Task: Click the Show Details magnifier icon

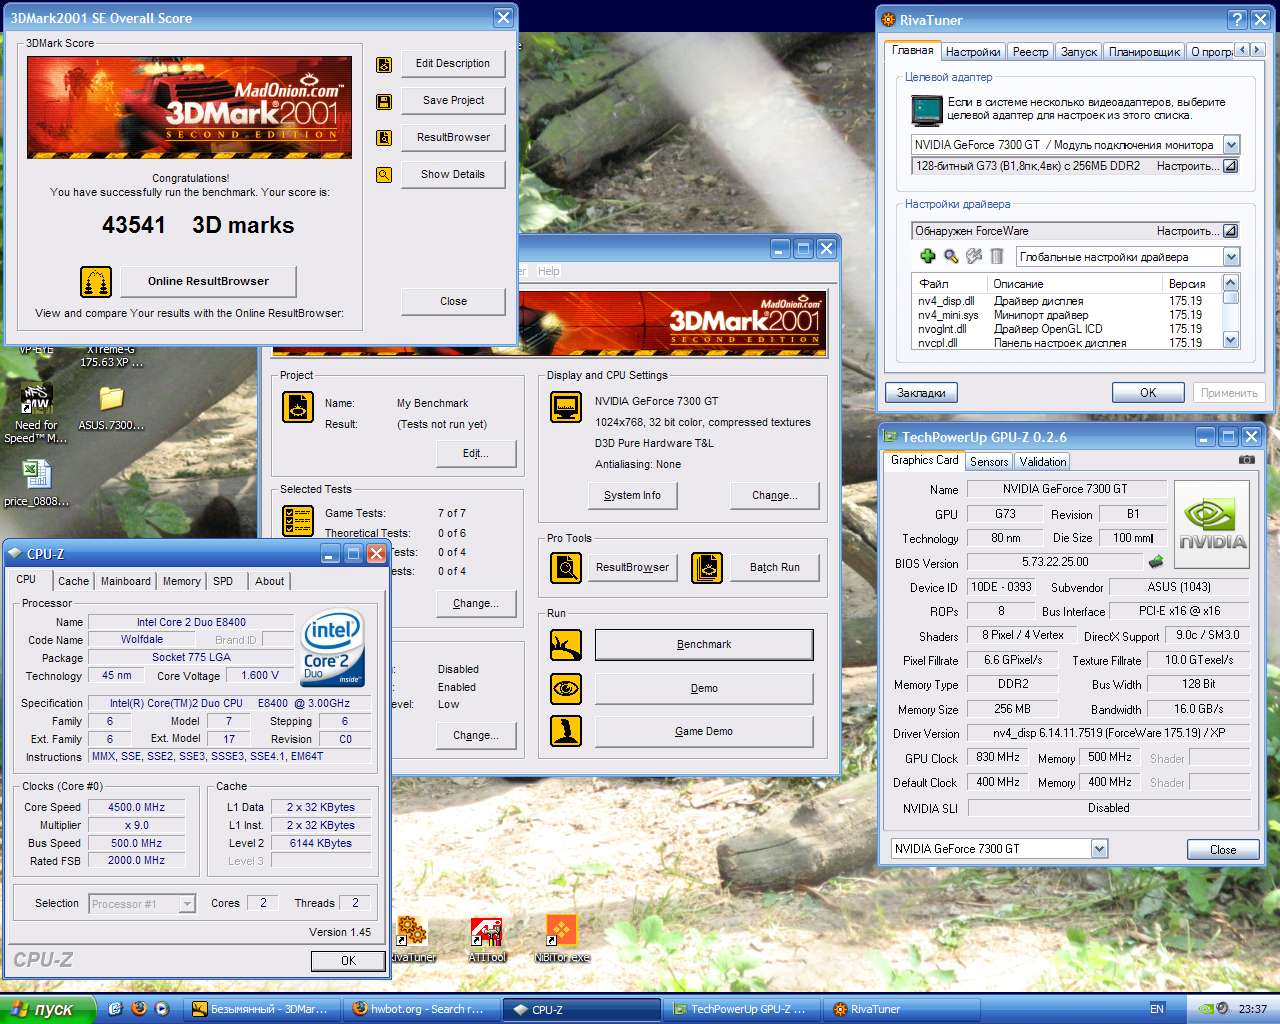Action: tap(384, 175)
